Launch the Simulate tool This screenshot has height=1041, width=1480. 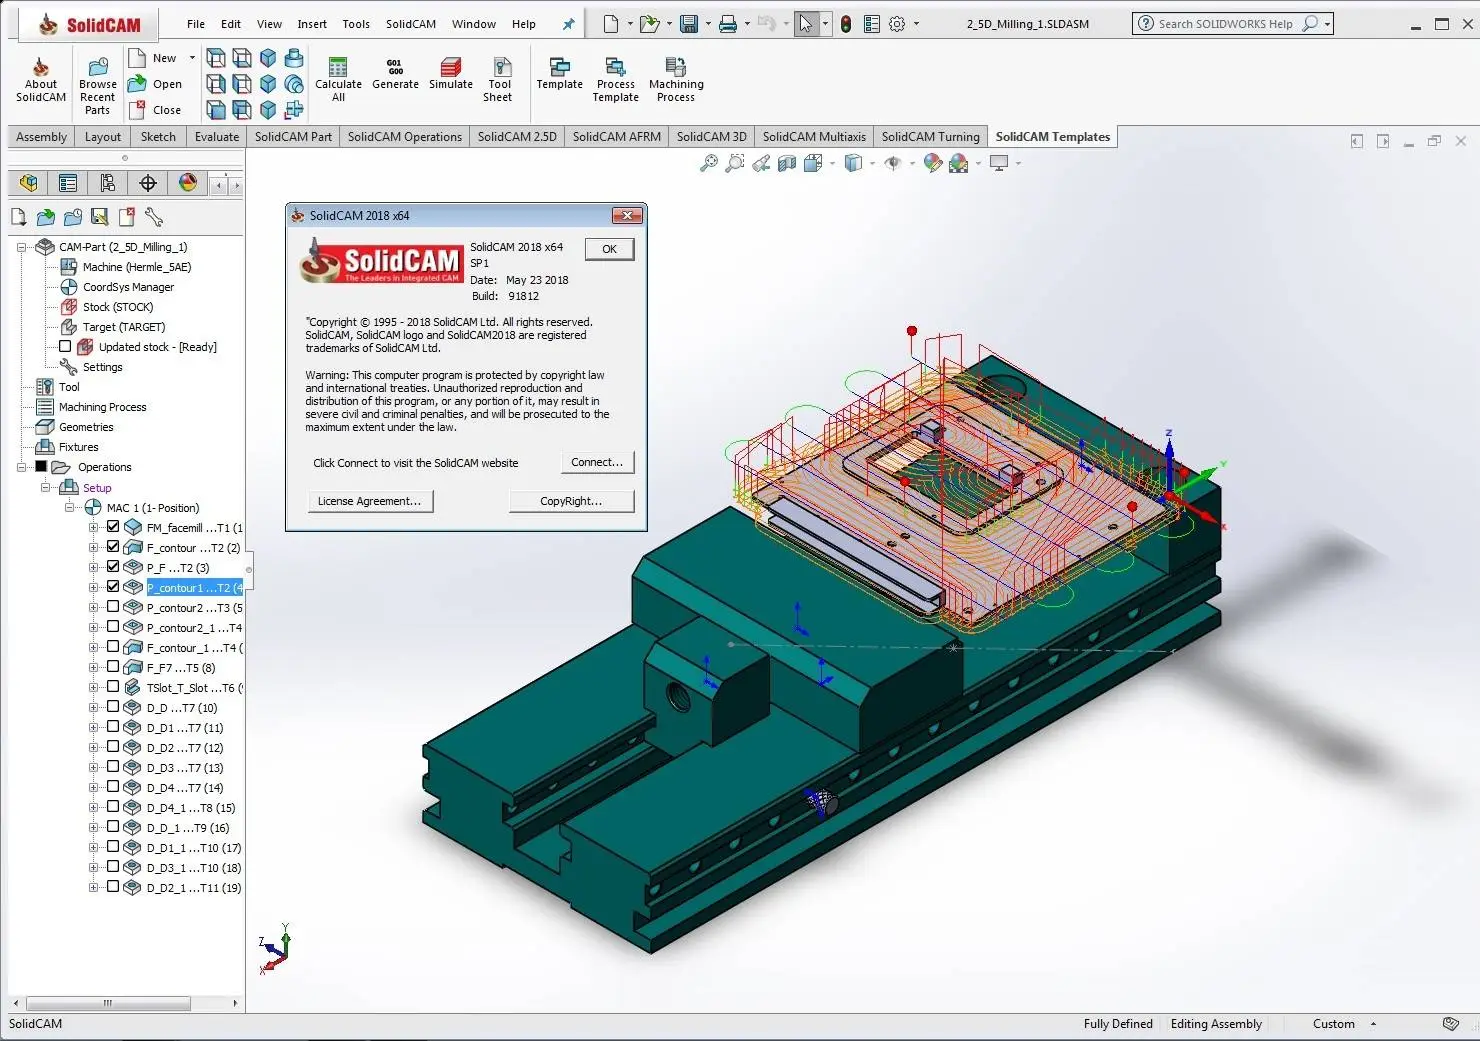tap(451, 73)
